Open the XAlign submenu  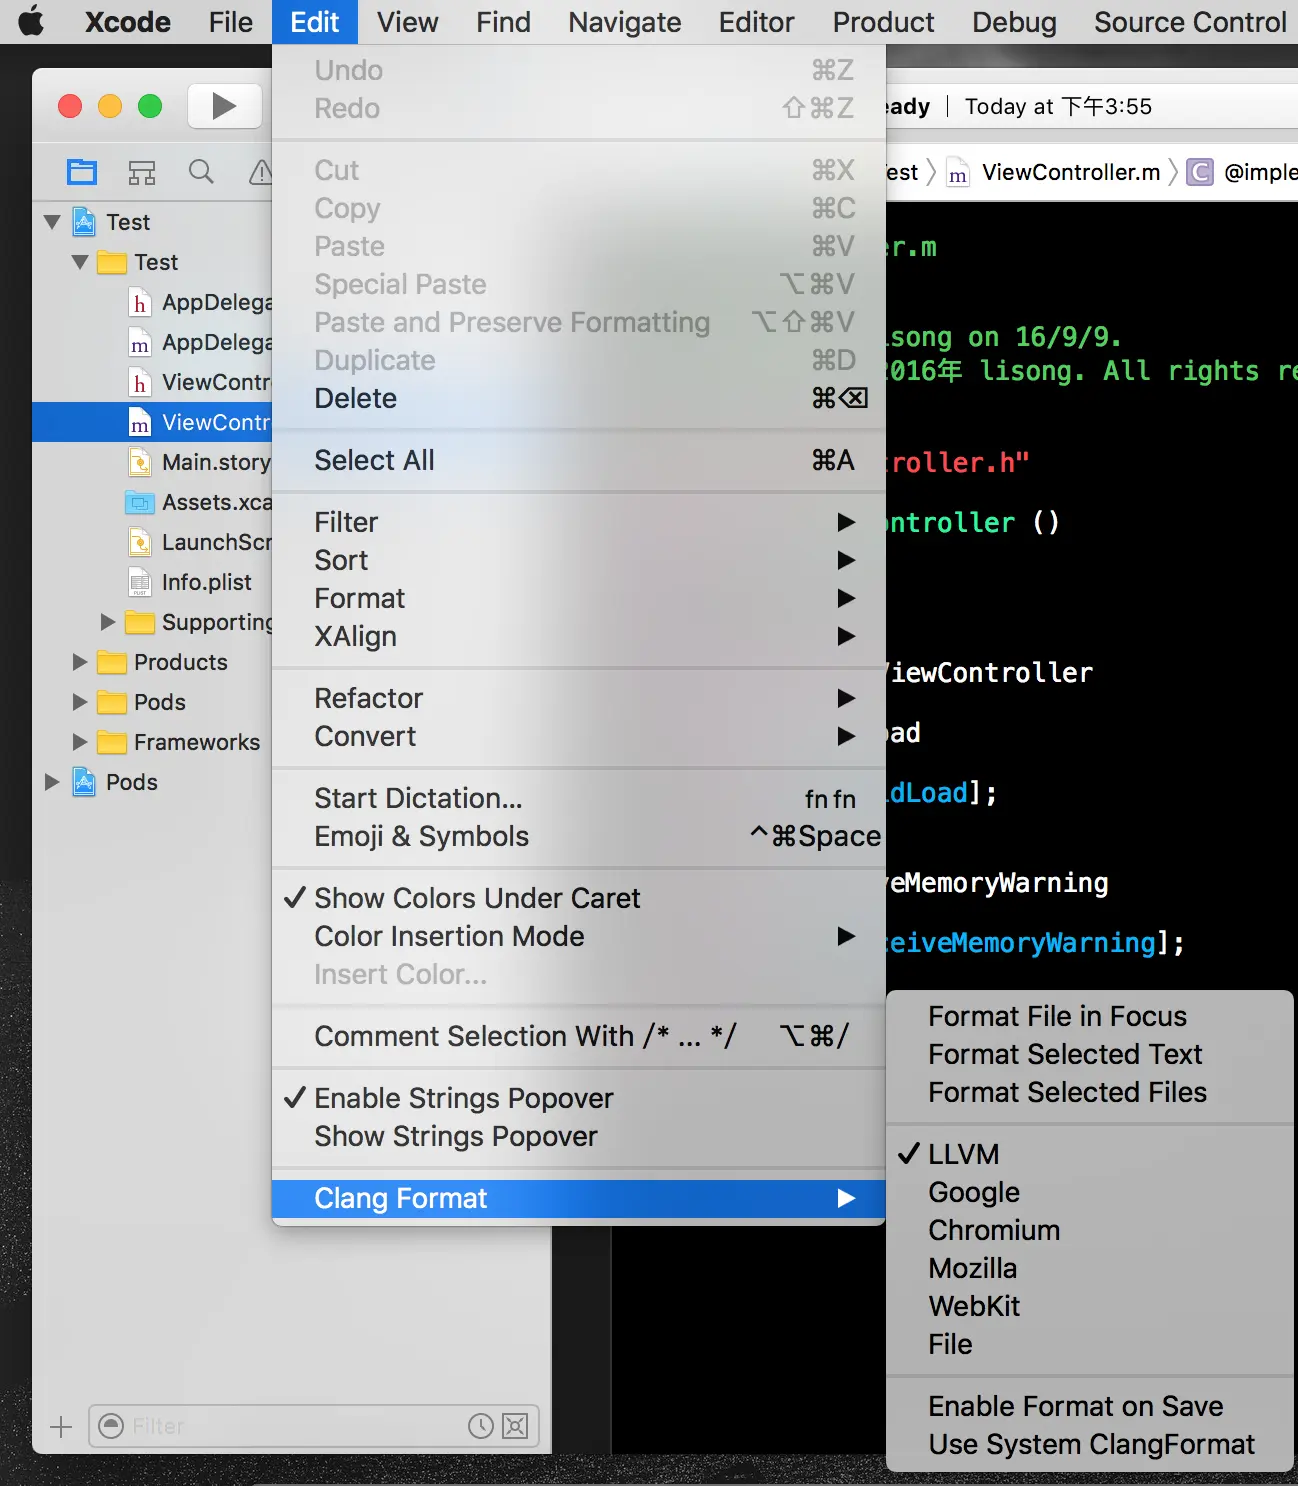tap(578, 636)
